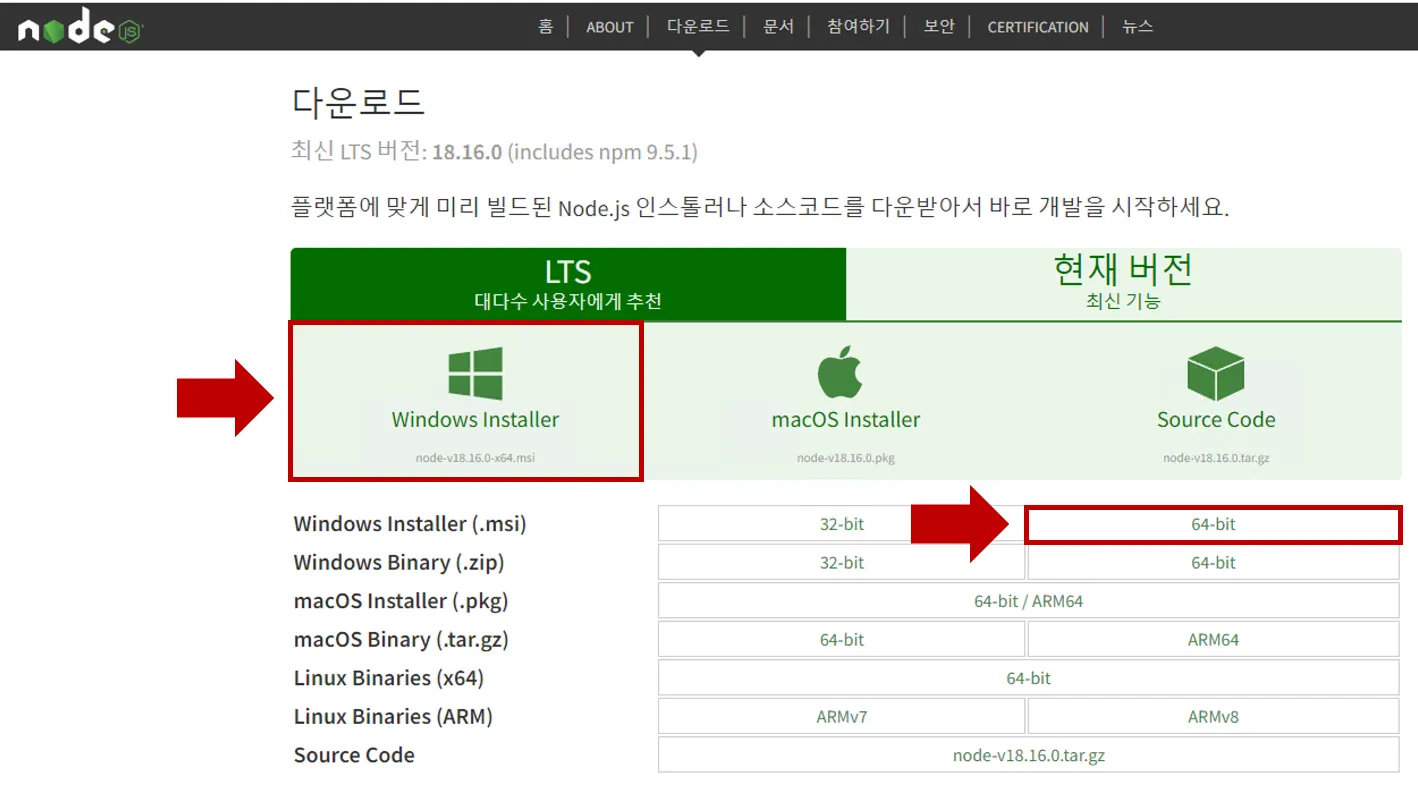The height and width of the screenshot is (796, 1418).
Task: Download macOS Binary (.tar.gz) 64-bit
Action: 842,639
